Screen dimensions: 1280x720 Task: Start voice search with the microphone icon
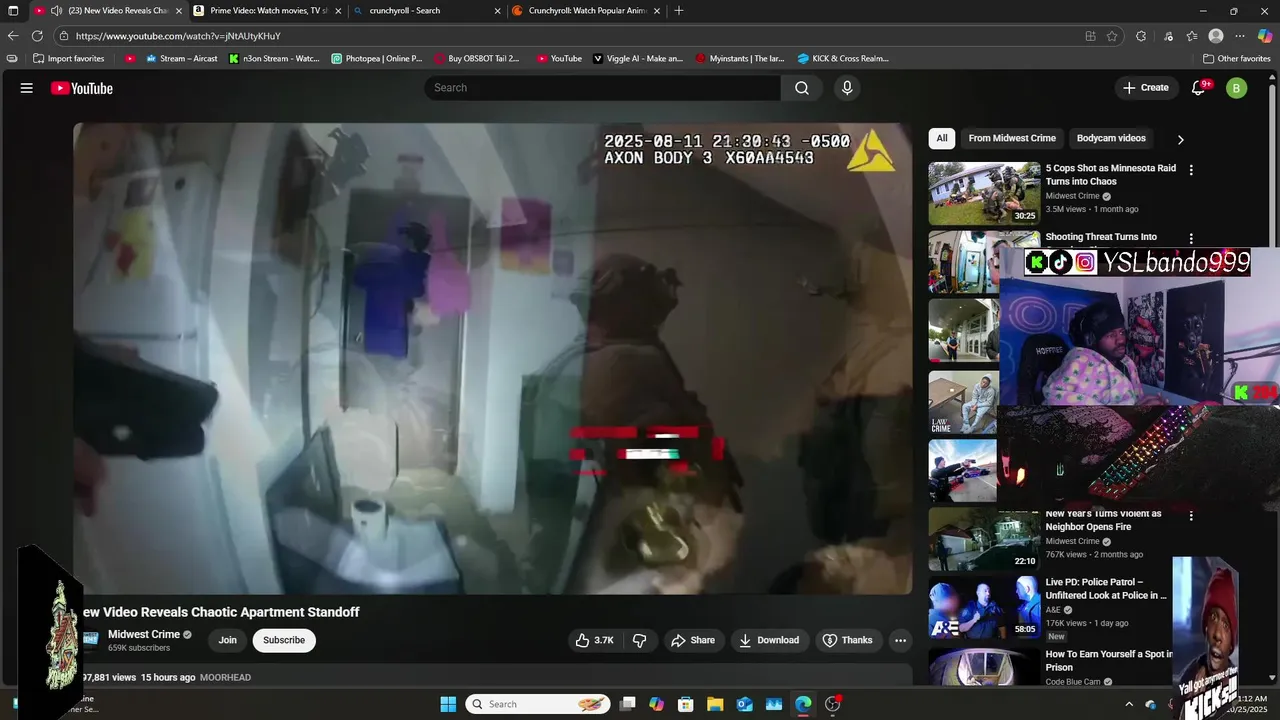(x=847, y=88)
